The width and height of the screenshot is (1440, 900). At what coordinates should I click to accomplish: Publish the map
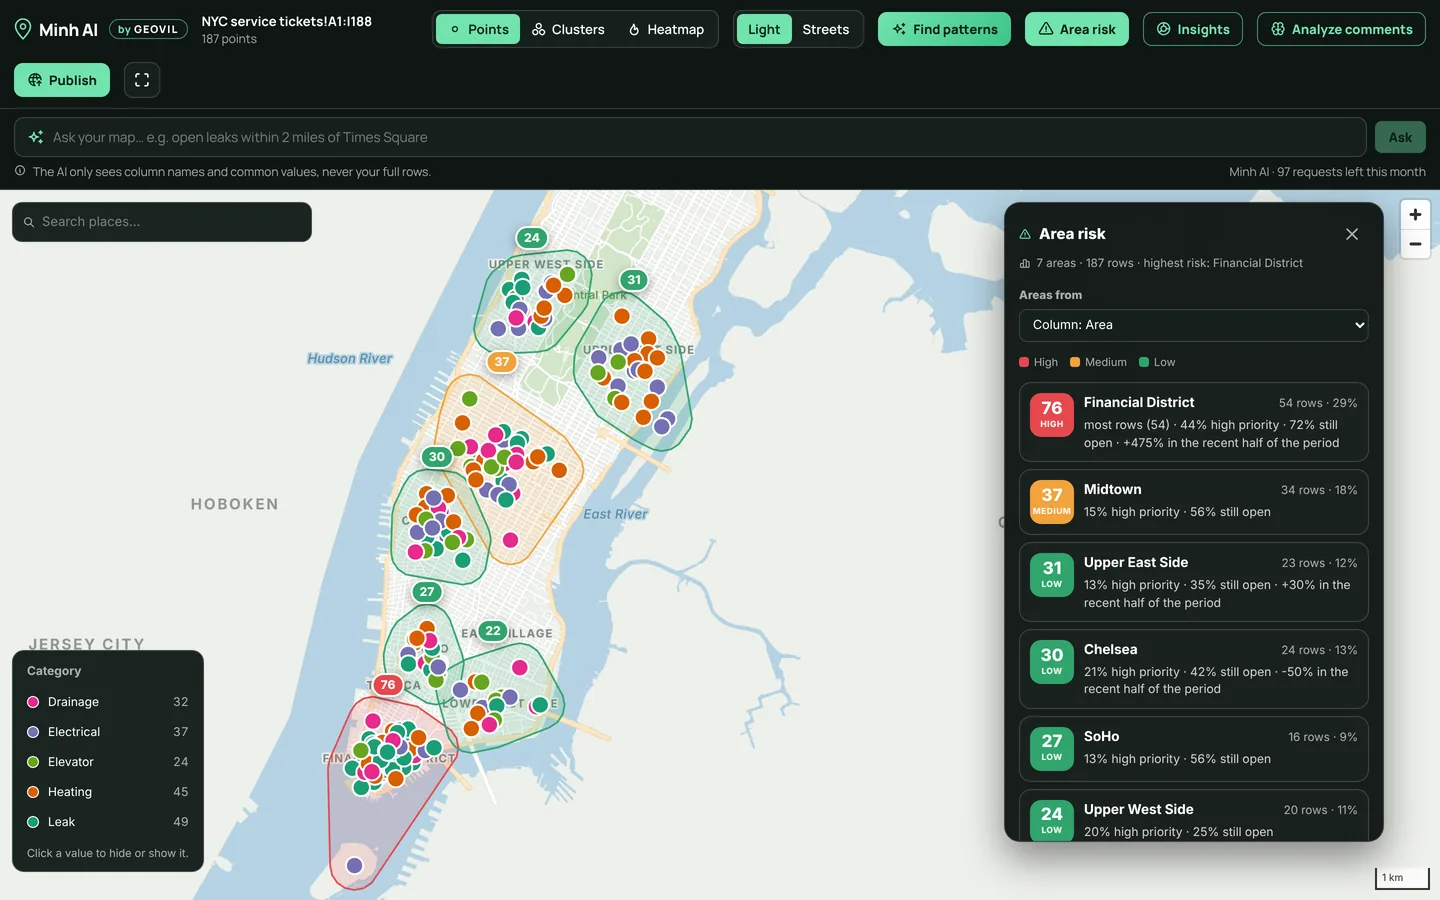[62, 80]
